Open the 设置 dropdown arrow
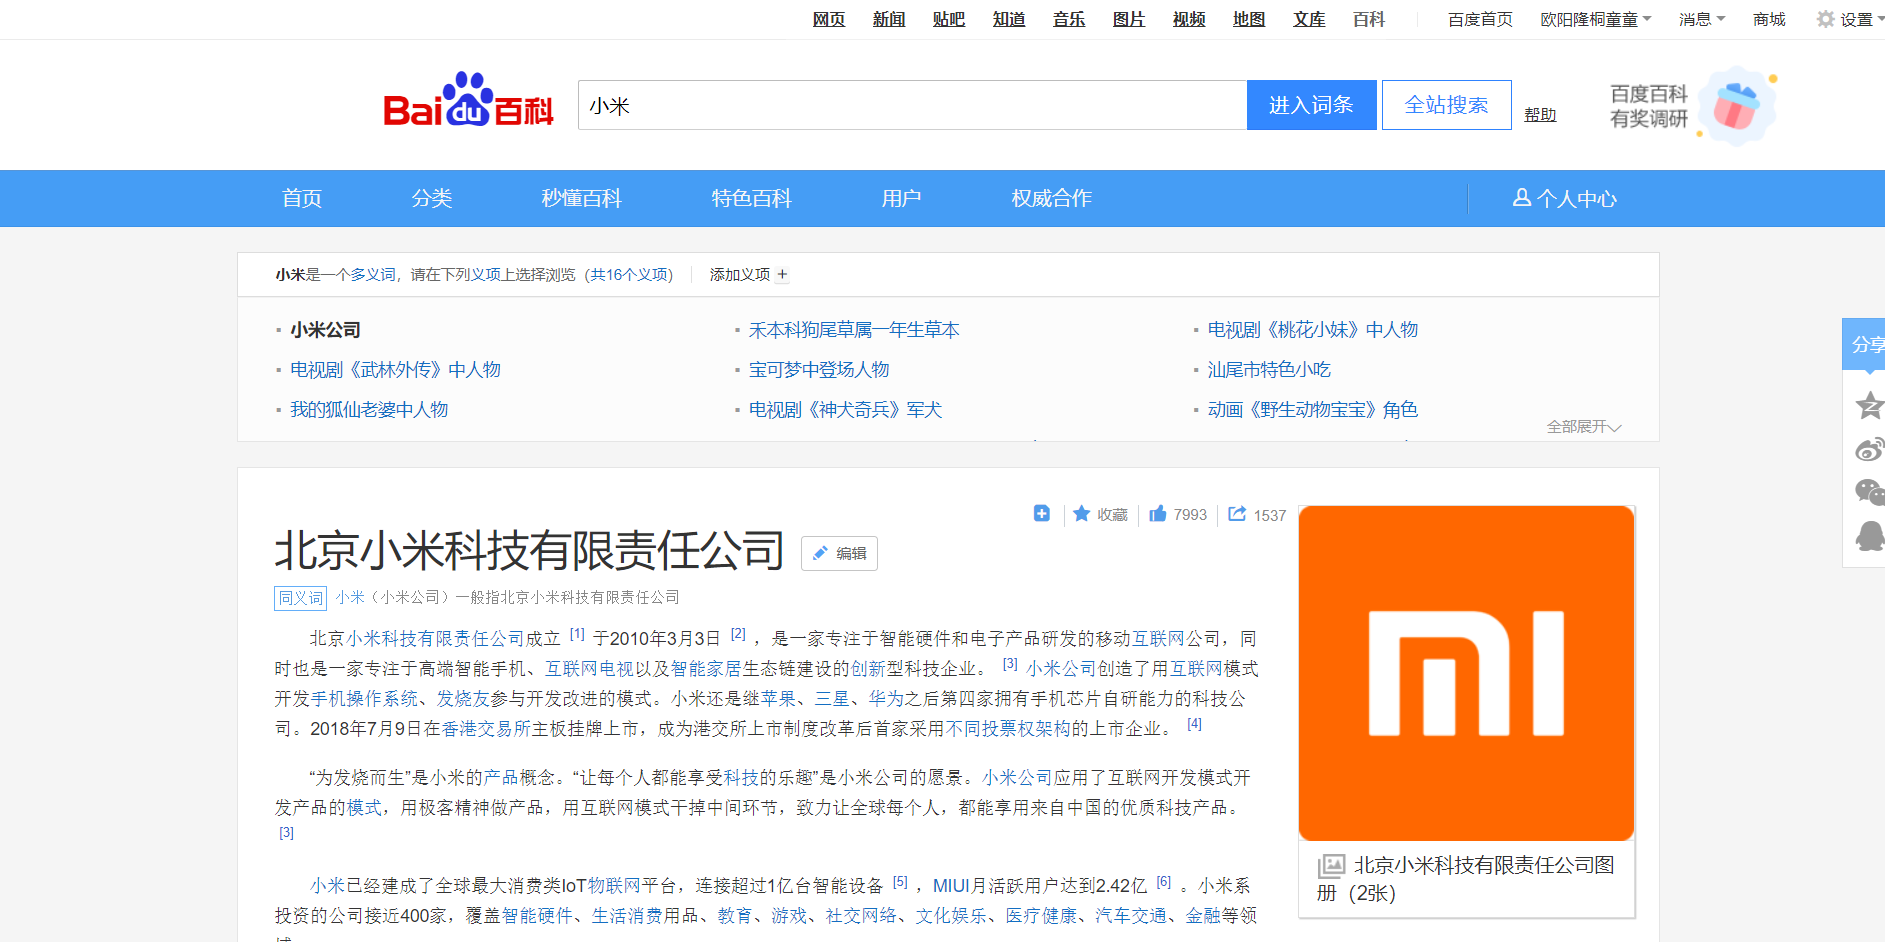1885x942 pixels. point(1880,19)
